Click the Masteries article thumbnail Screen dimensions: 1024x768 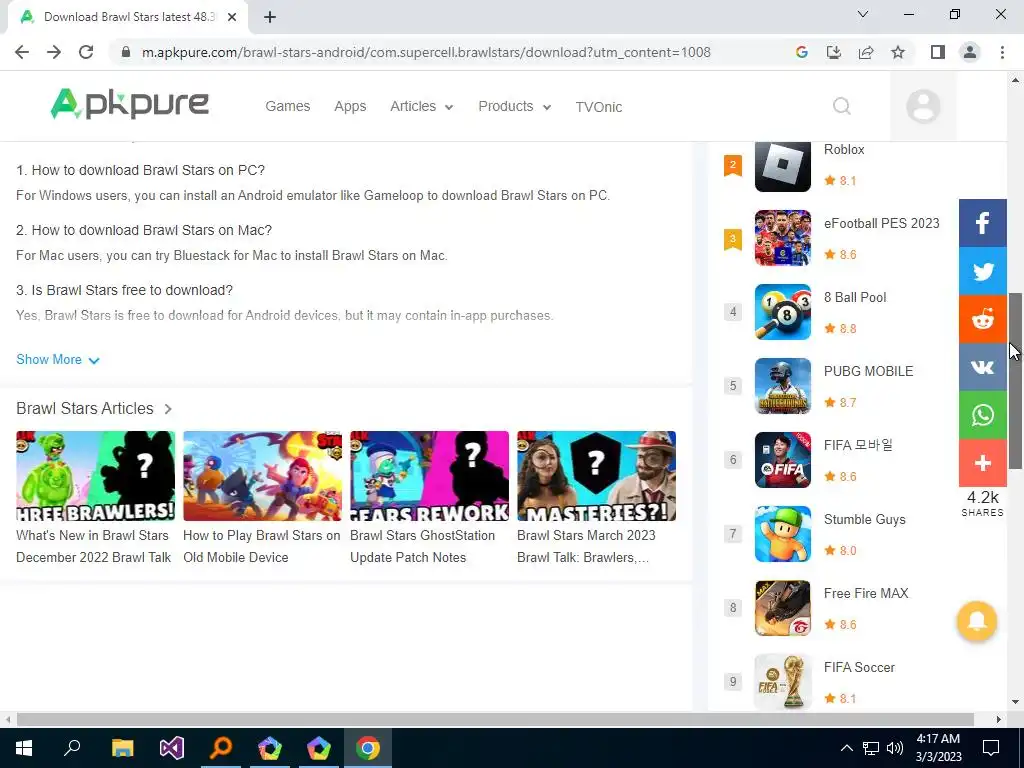point(596,475)
